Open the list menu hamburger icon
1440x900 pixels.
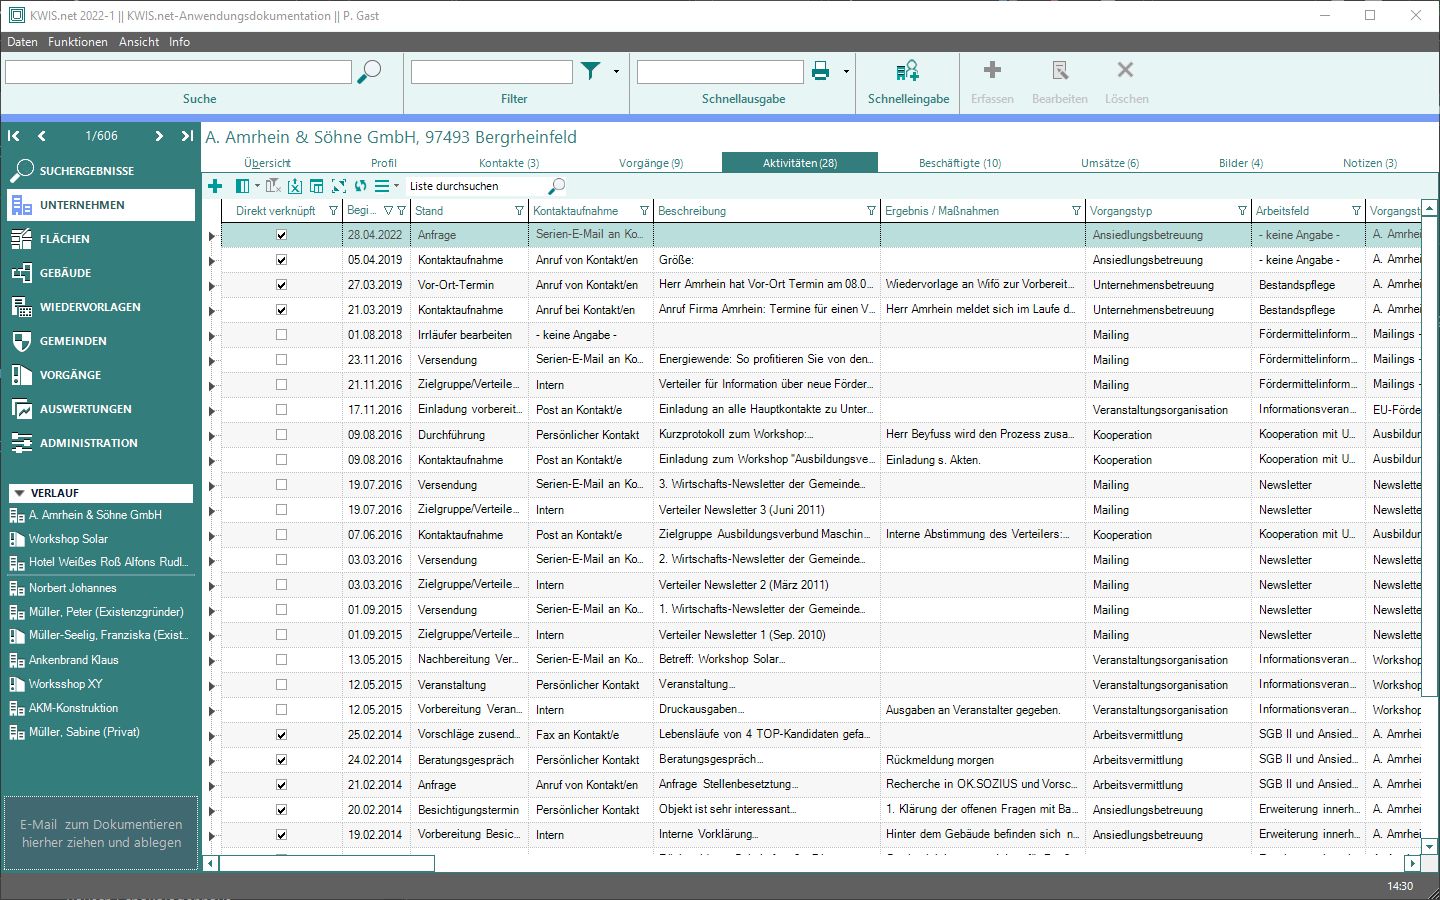pos(382,186)
